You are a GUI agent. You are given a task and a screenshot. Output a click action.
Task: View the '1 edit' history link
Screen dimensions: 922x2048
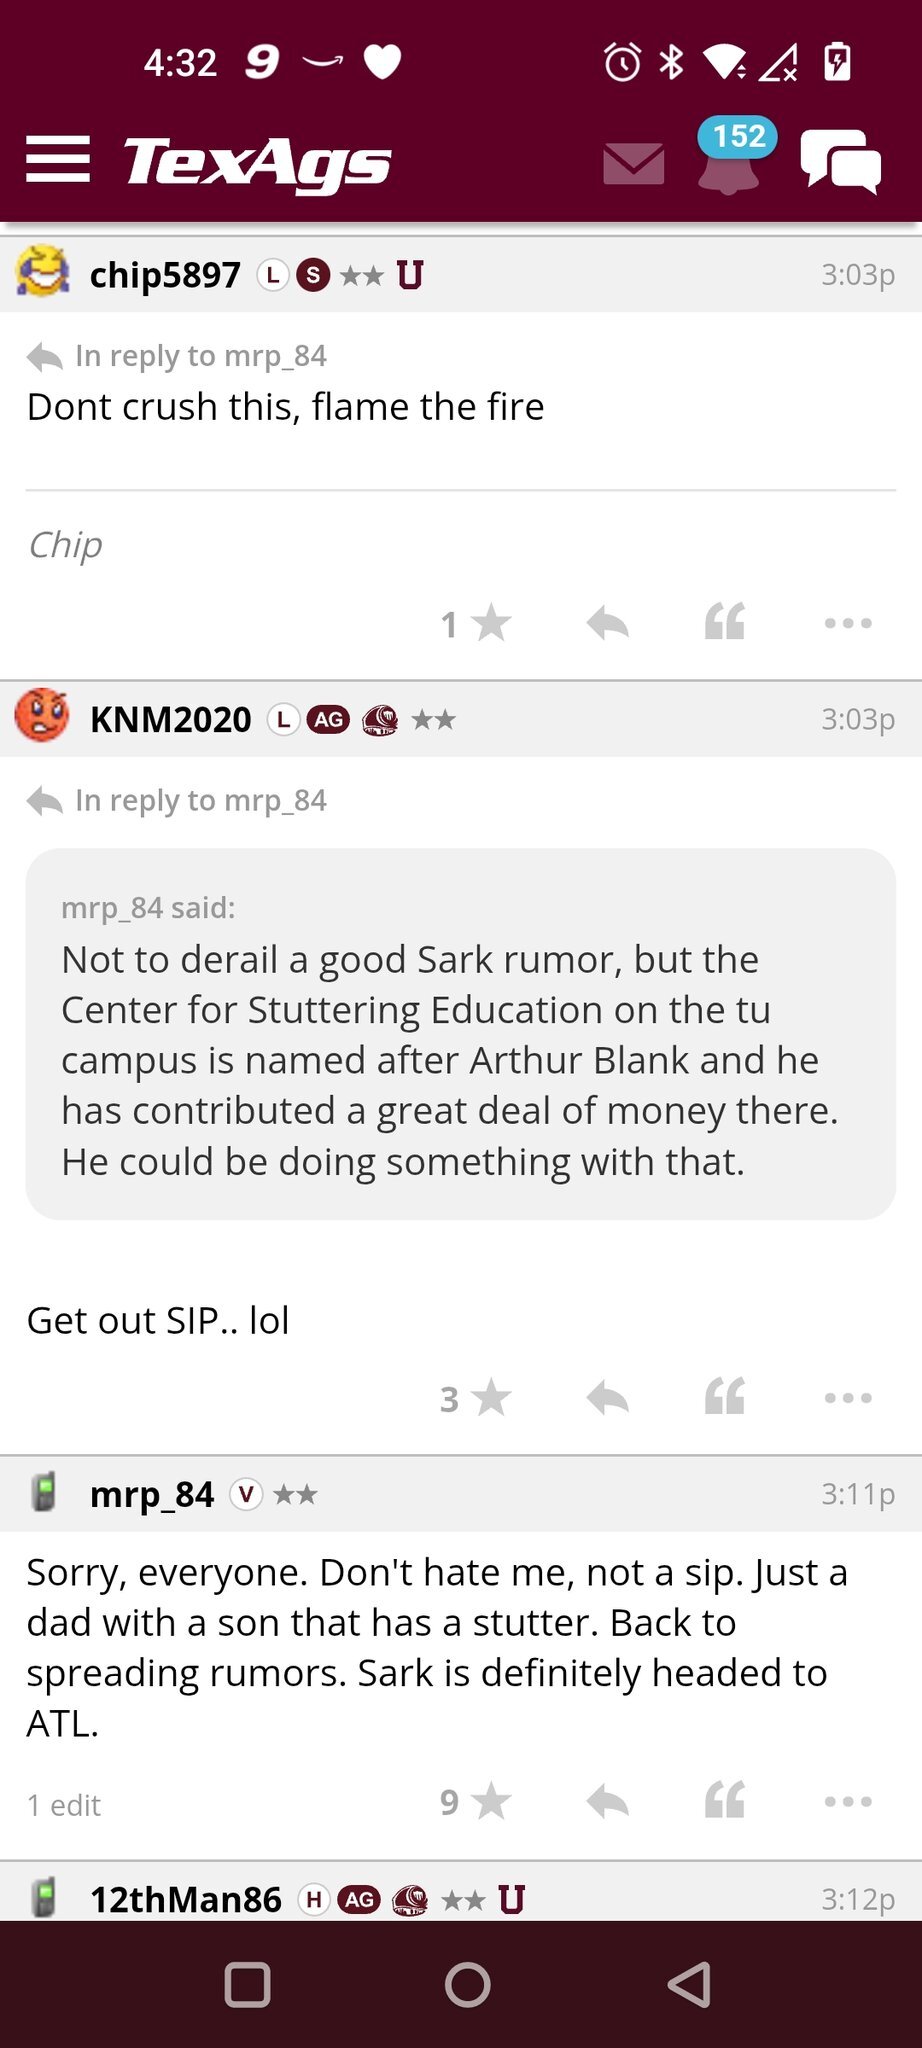[x=64, y=1805]
